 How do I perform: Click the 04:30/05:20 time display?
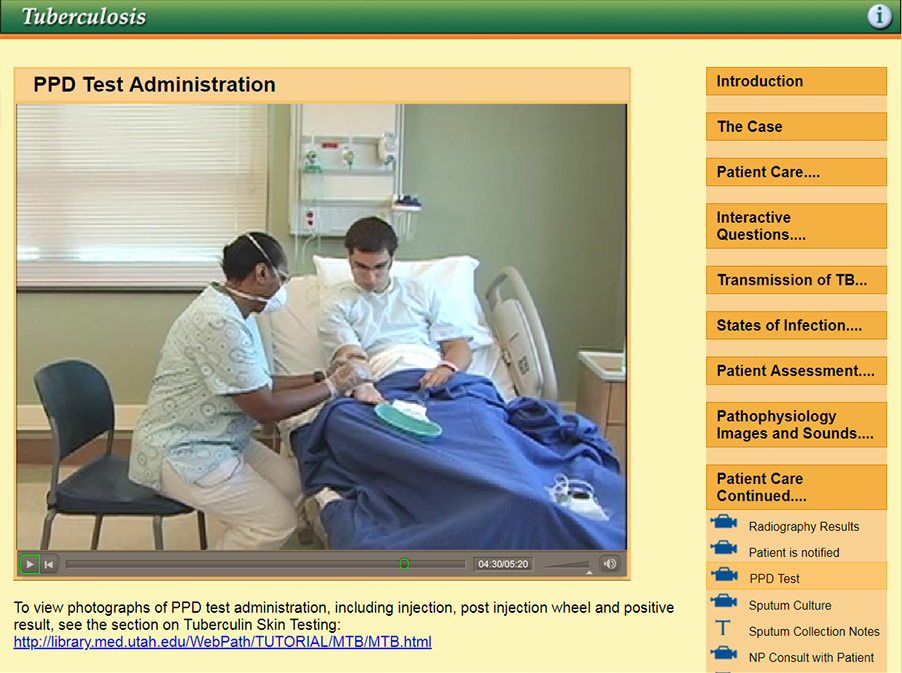point(503,563)
